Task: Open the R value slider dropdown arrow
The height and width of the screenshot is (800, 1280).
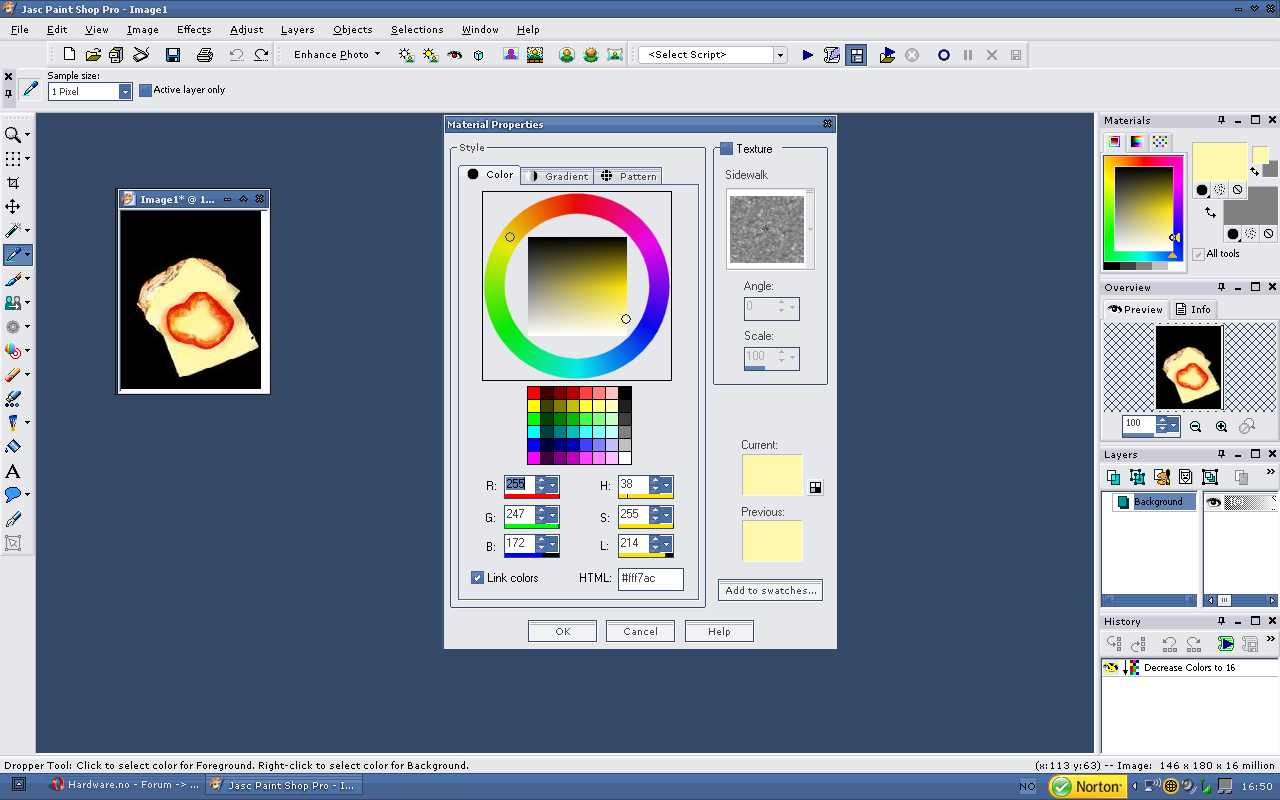Action: click(554, 485)
